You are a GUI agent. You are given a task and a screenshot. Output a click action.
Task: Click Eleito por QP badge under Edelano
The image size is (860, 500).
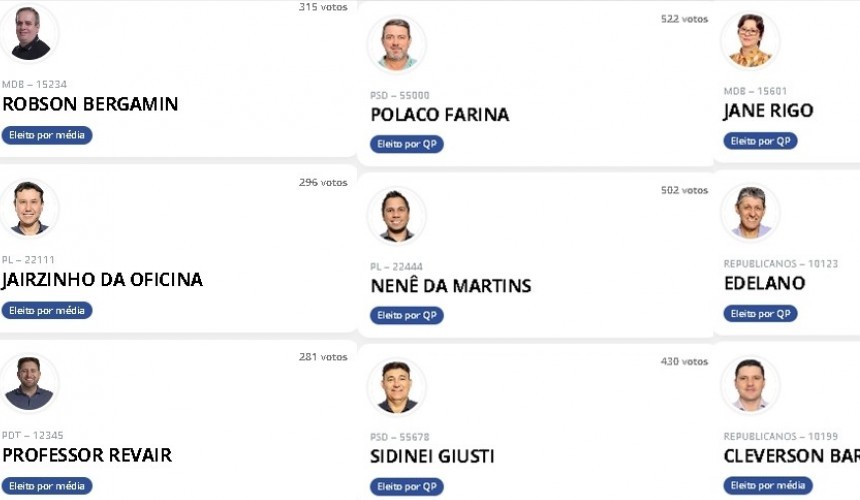point(760,314)
